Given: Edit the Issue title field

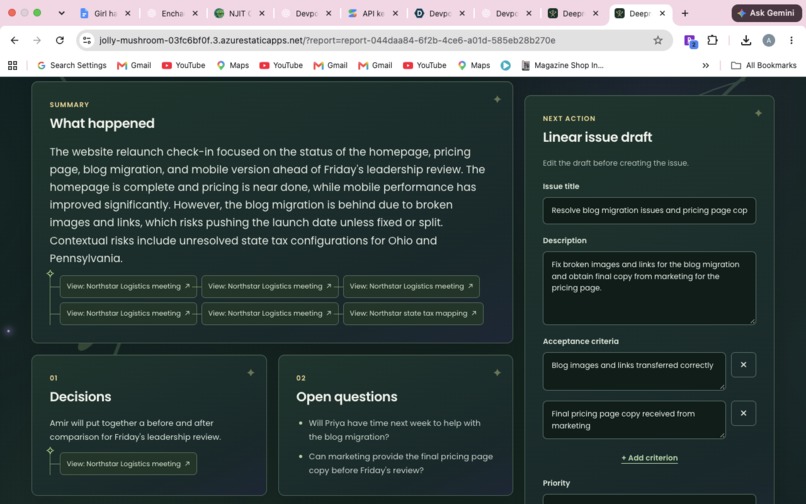Looking at the screenshot, I should click(x=649, y=210).
